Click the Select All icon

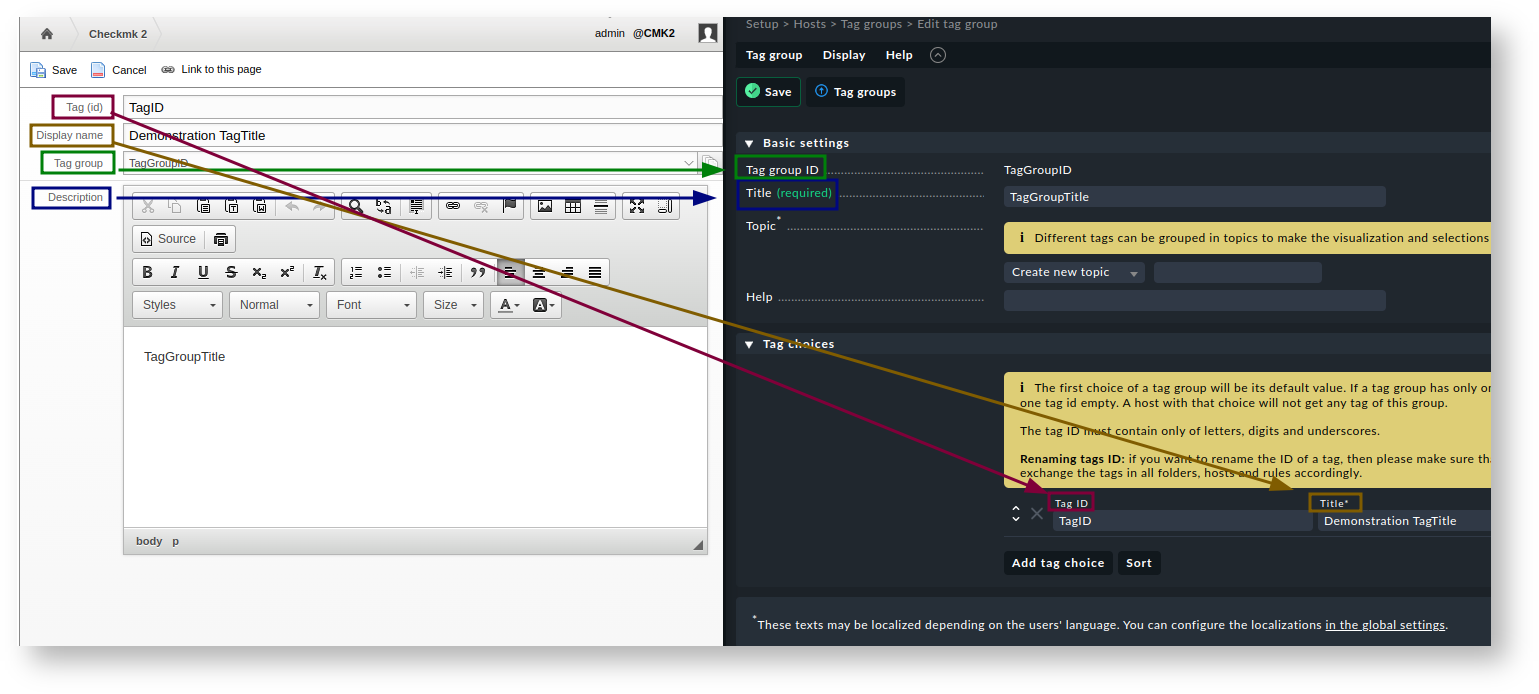(416, 206)
